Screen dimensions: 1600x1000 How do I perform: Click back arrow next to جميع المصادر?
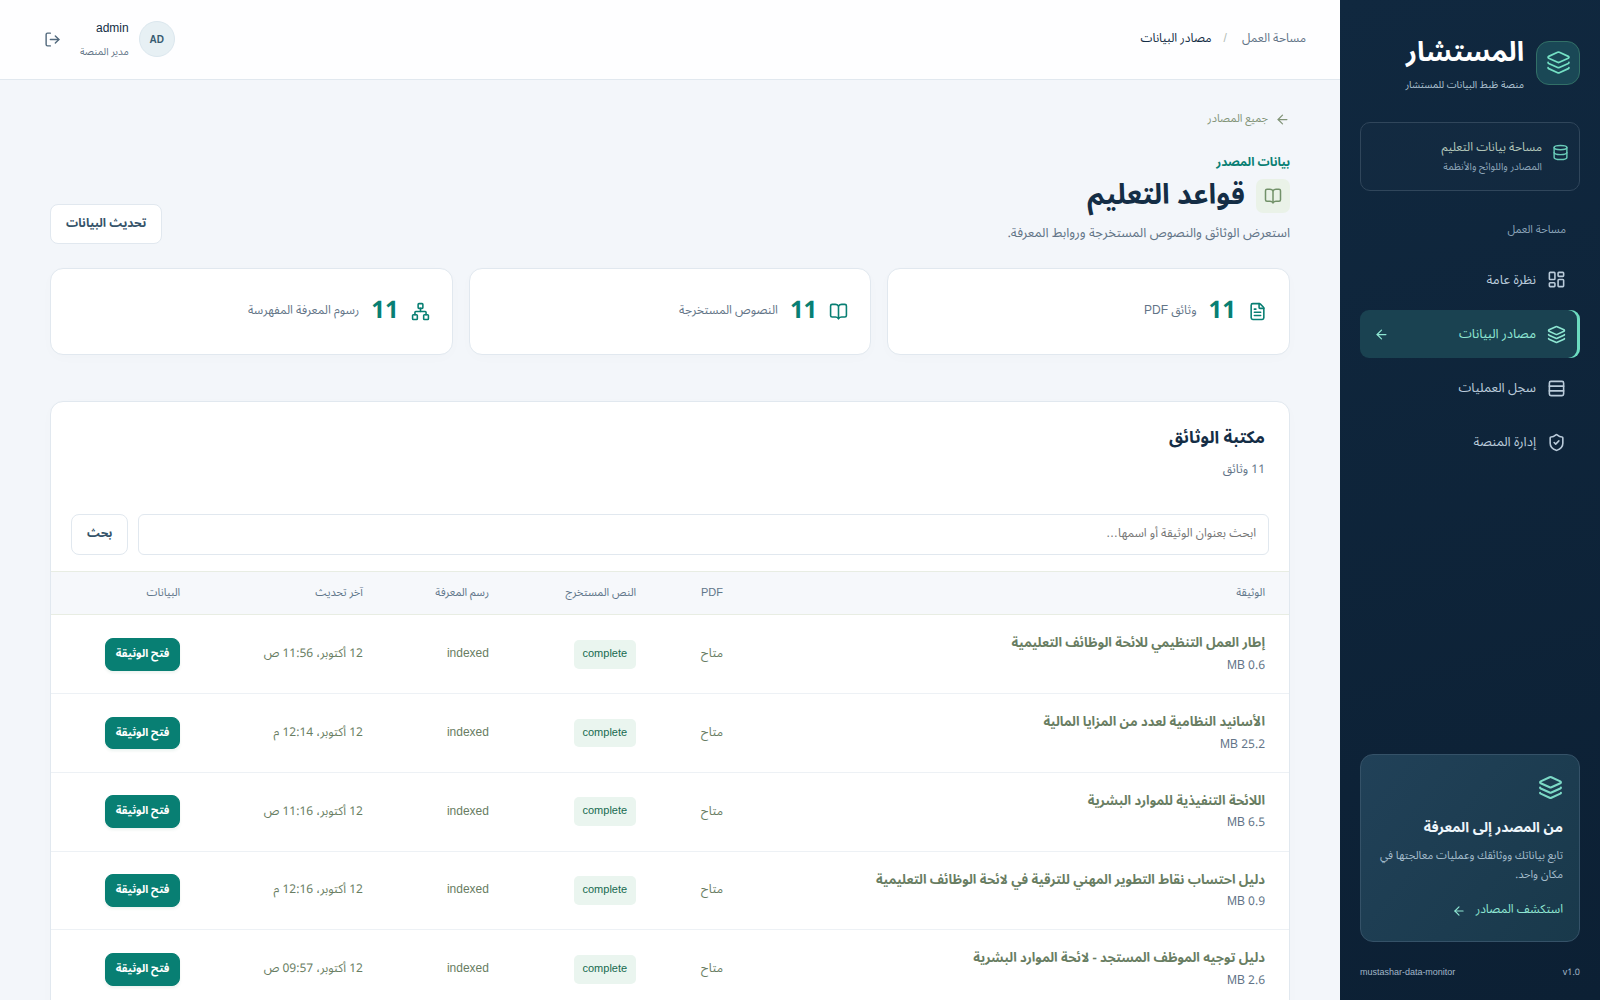(x=1282, y=119)
